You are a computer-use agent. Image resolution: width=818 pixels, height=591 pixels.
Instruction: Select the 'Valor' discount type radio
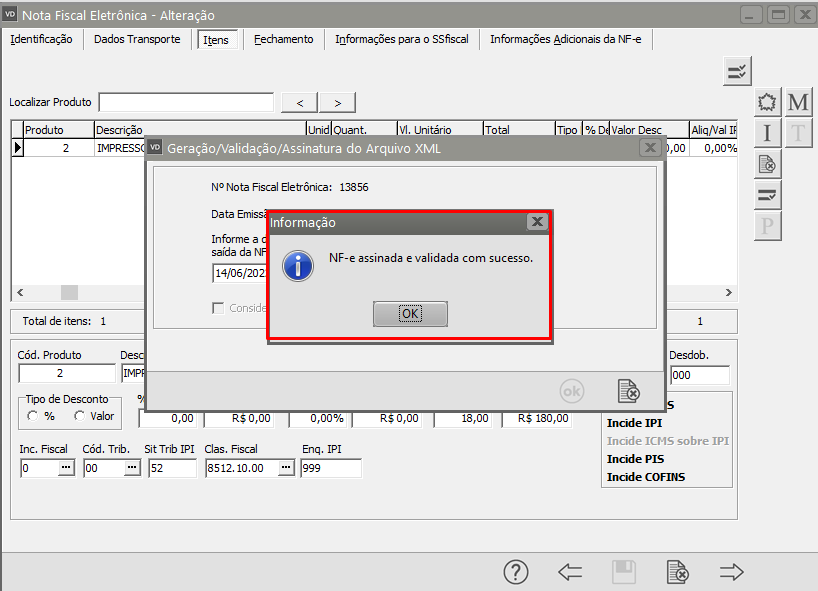[x=79, y=416]
